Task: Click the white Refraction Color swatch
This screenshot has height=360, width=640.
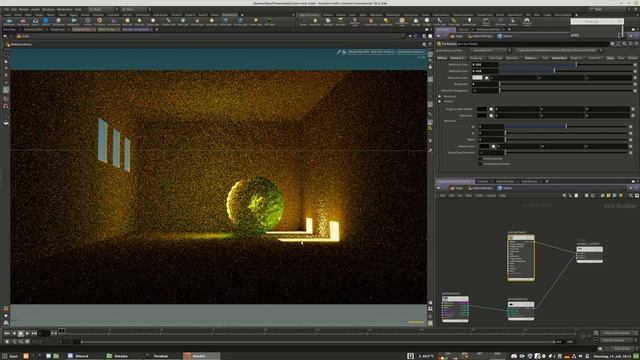Action: (x=477, y=78)
